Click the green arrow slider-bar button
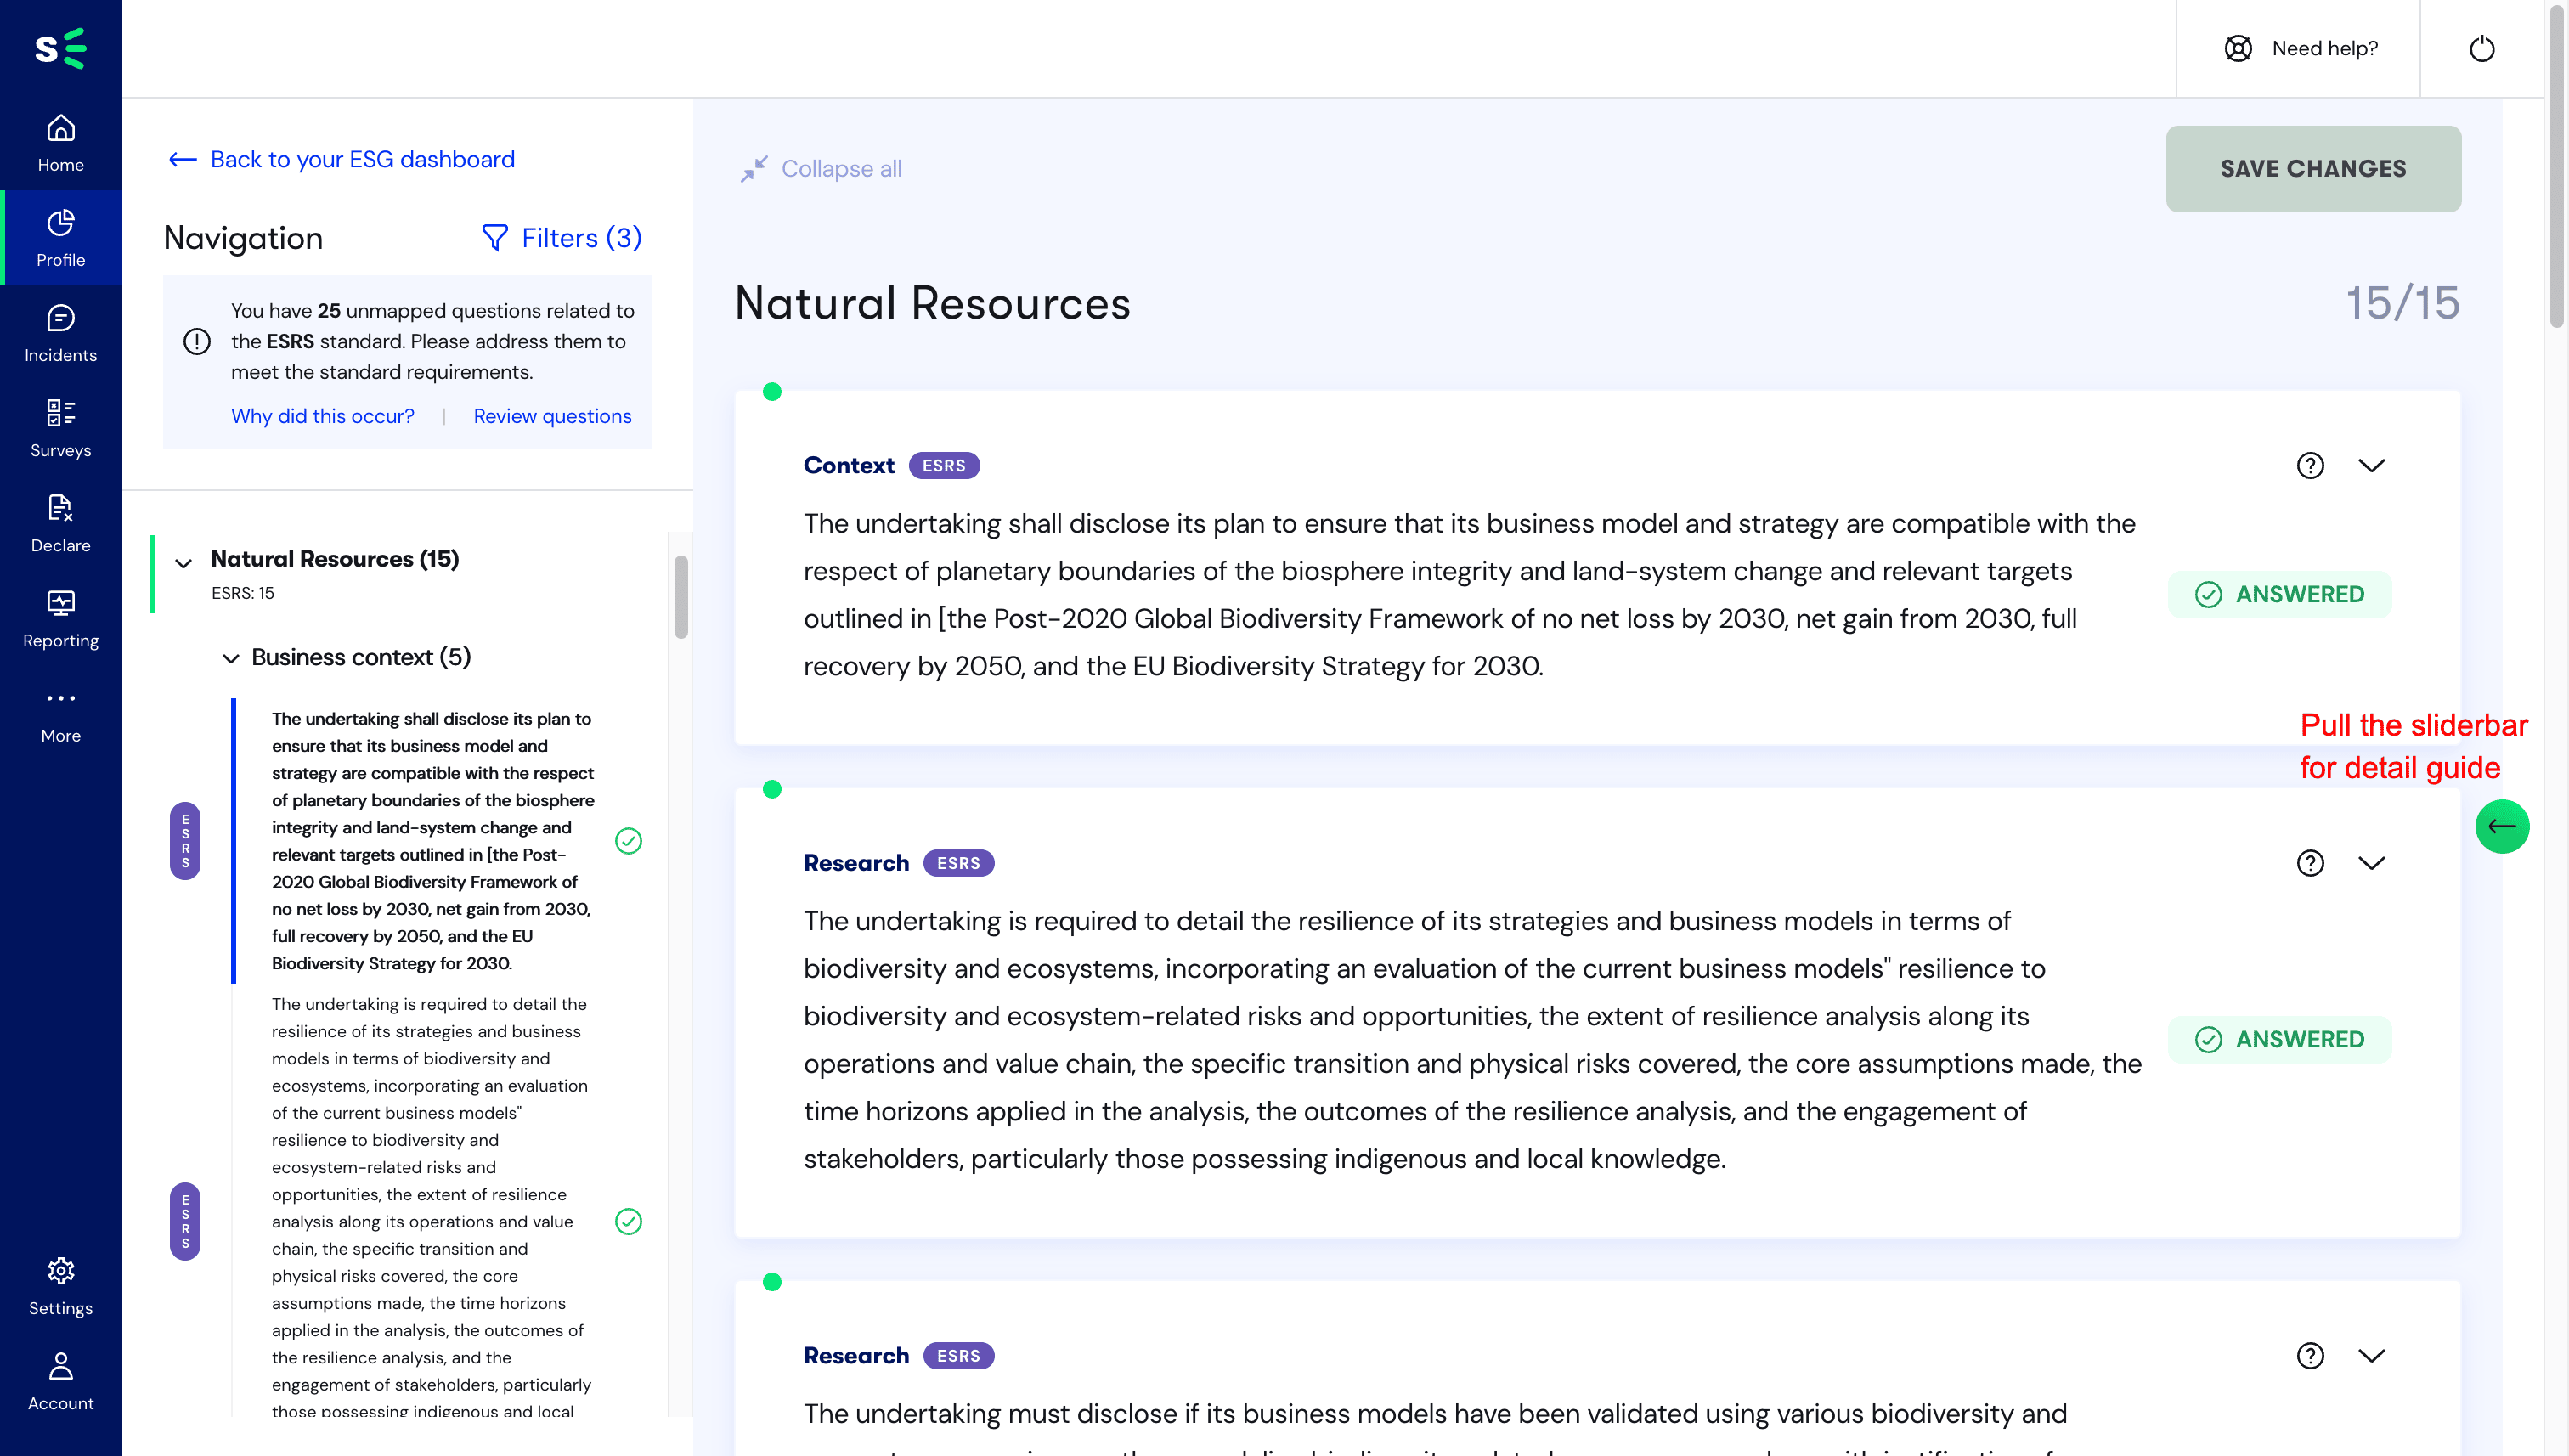Image resolution: width=2569 pixels, height=1456 pixels. pos(2502,826)
